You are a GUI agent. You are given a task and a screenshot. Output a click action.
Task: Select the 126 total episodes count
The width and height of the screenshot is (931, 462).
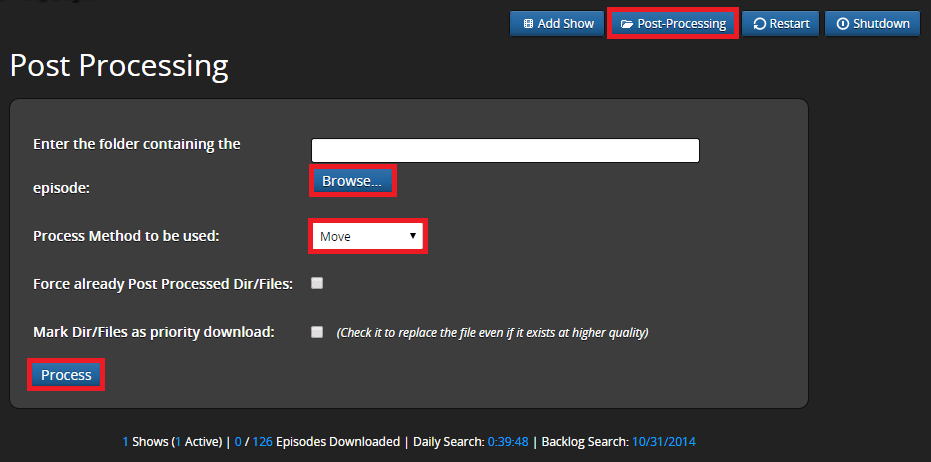pos(262,441)
